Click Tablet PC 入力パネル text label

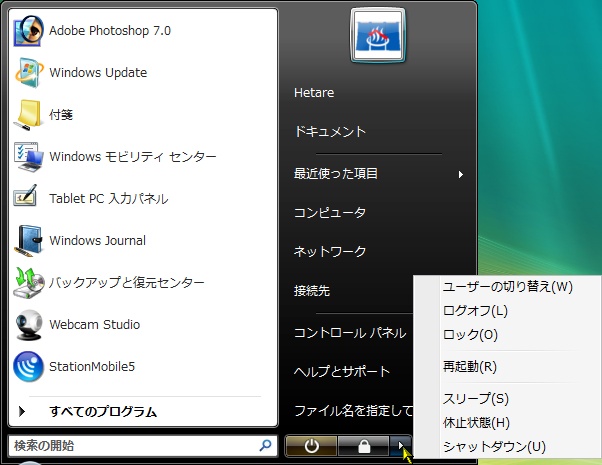click(109, 199)
